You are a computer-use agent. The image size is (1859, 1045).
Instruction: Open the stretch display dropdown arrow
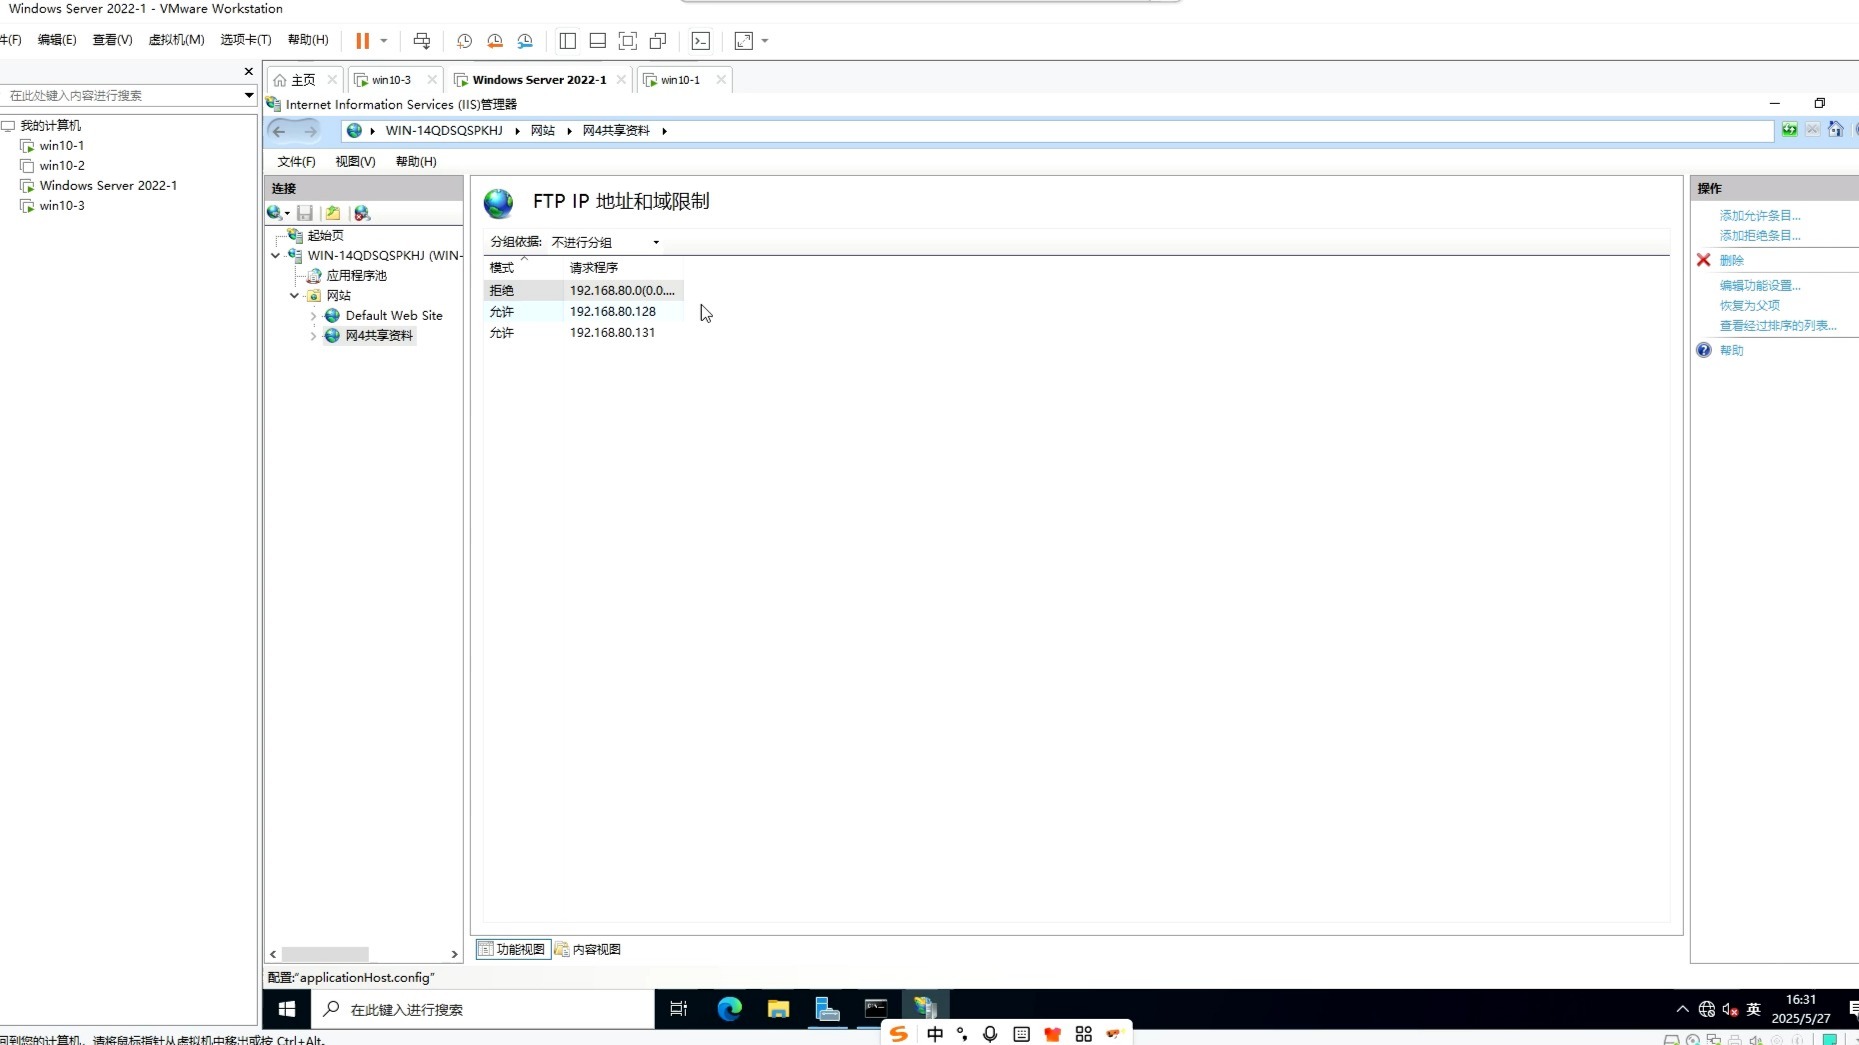765,41
